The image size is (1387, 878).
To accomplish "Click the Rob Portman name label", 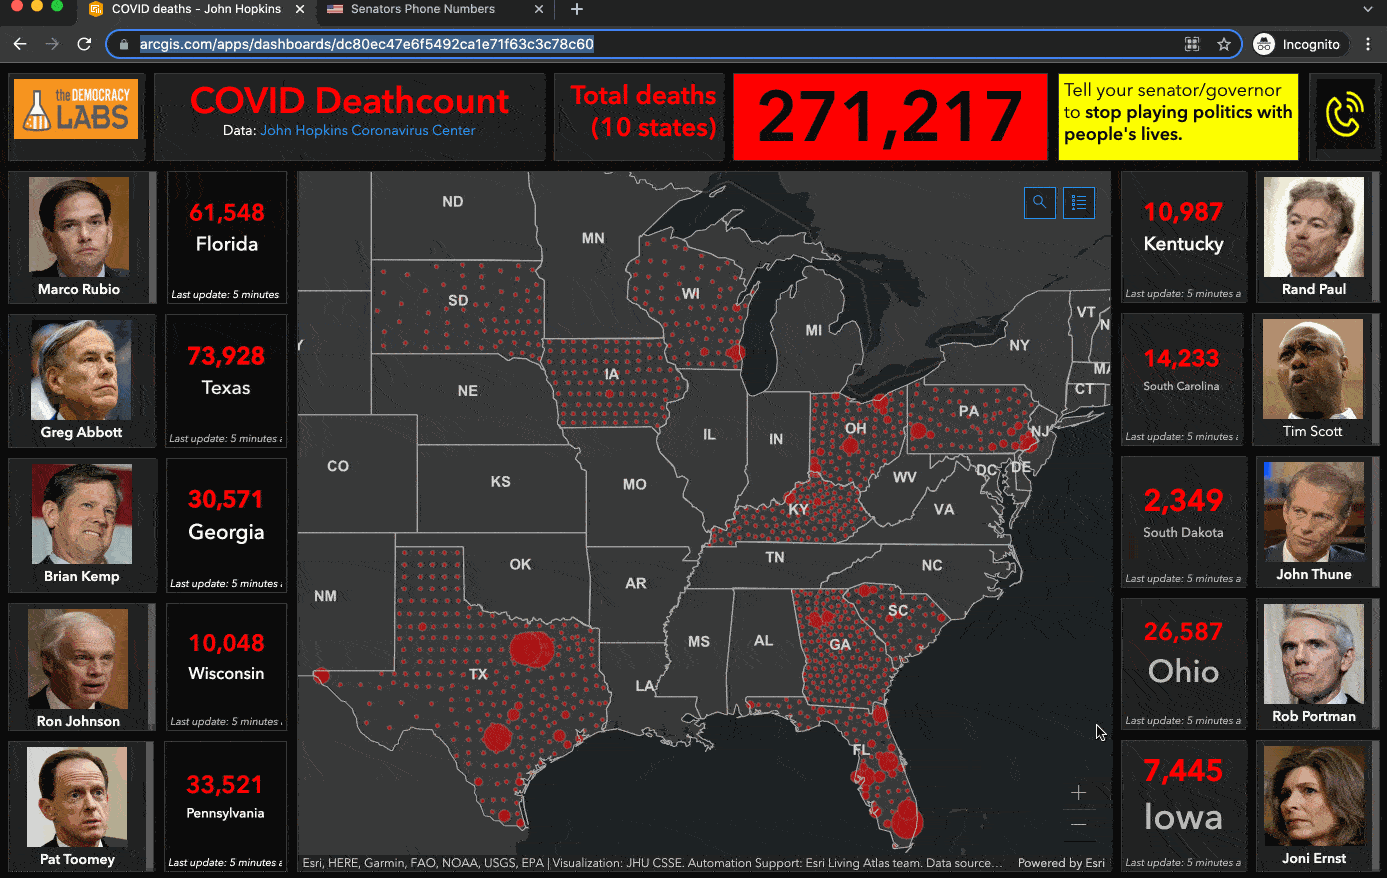I will (x=1314, y=716).
